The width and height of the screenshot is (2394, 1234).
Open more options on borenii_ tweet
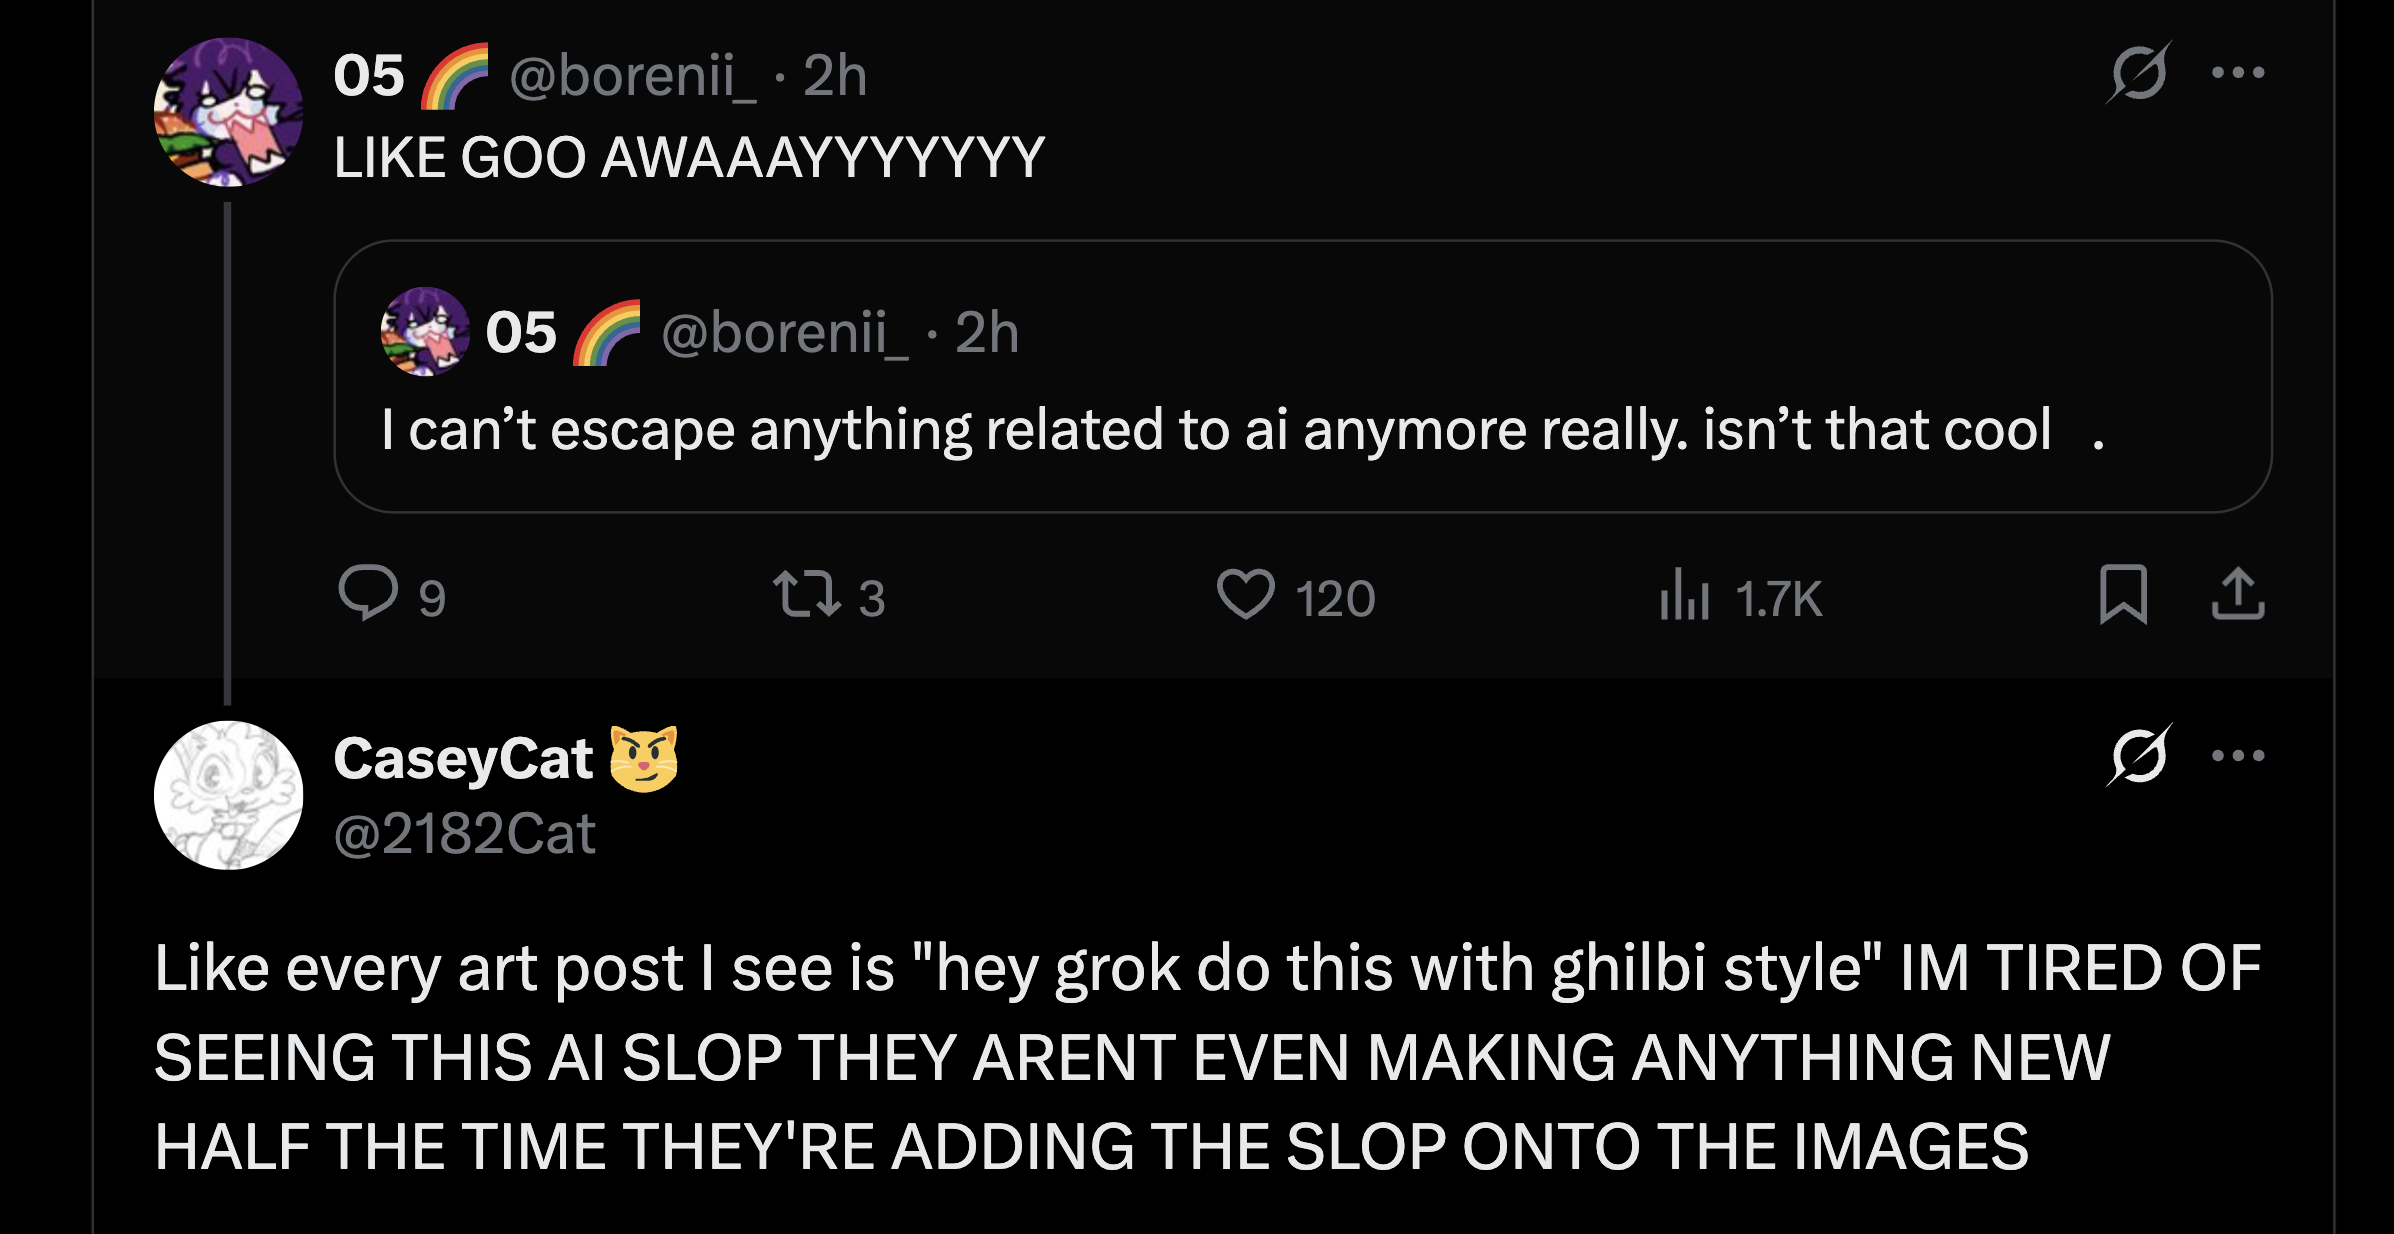(x=2238, y=72)
